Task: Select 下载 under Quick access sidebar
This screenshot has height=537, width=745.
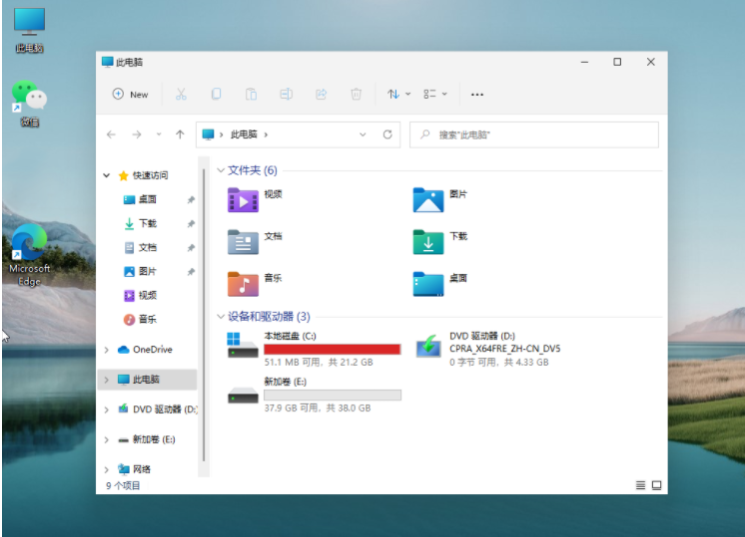Action: 147,223
